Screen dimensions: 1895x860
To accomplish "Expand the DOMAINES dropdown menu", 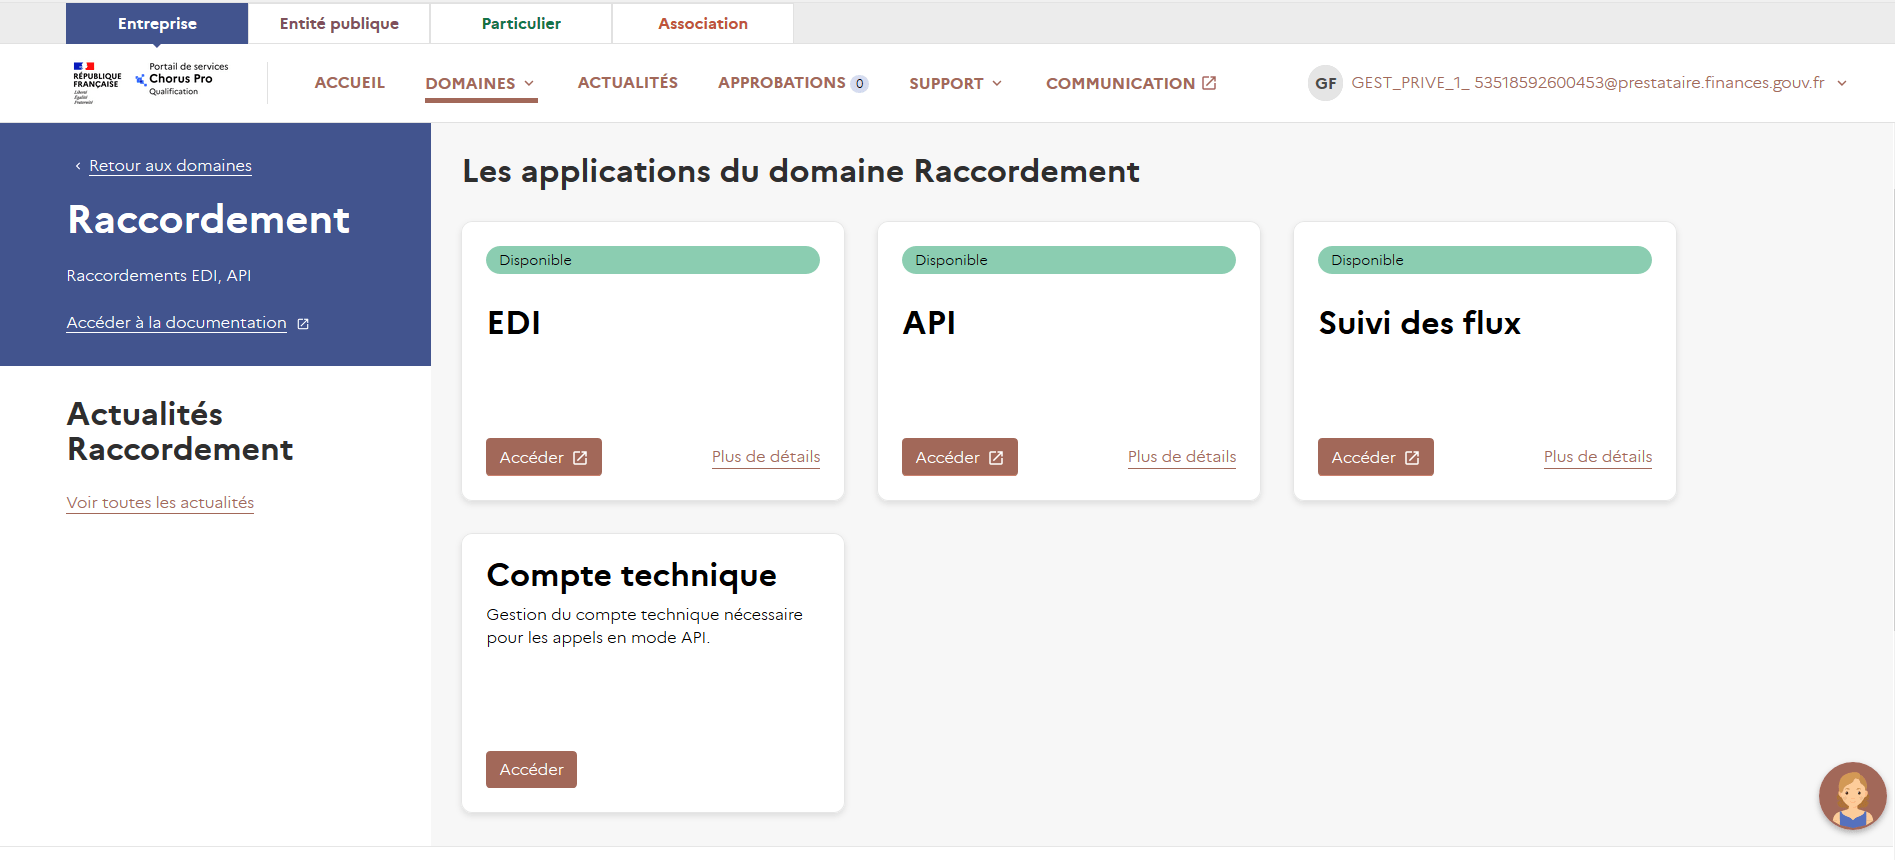I will (x=480, y=84).
